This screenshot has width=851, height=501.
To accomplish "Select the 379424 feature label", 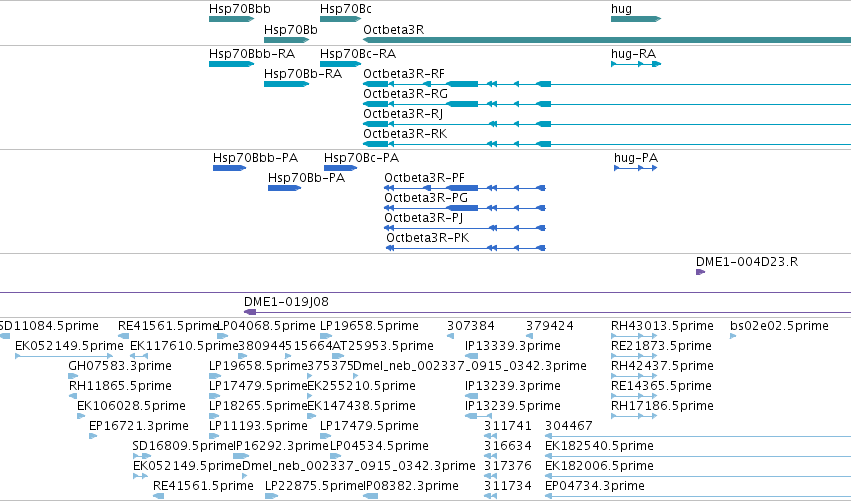I will [549, 326].
